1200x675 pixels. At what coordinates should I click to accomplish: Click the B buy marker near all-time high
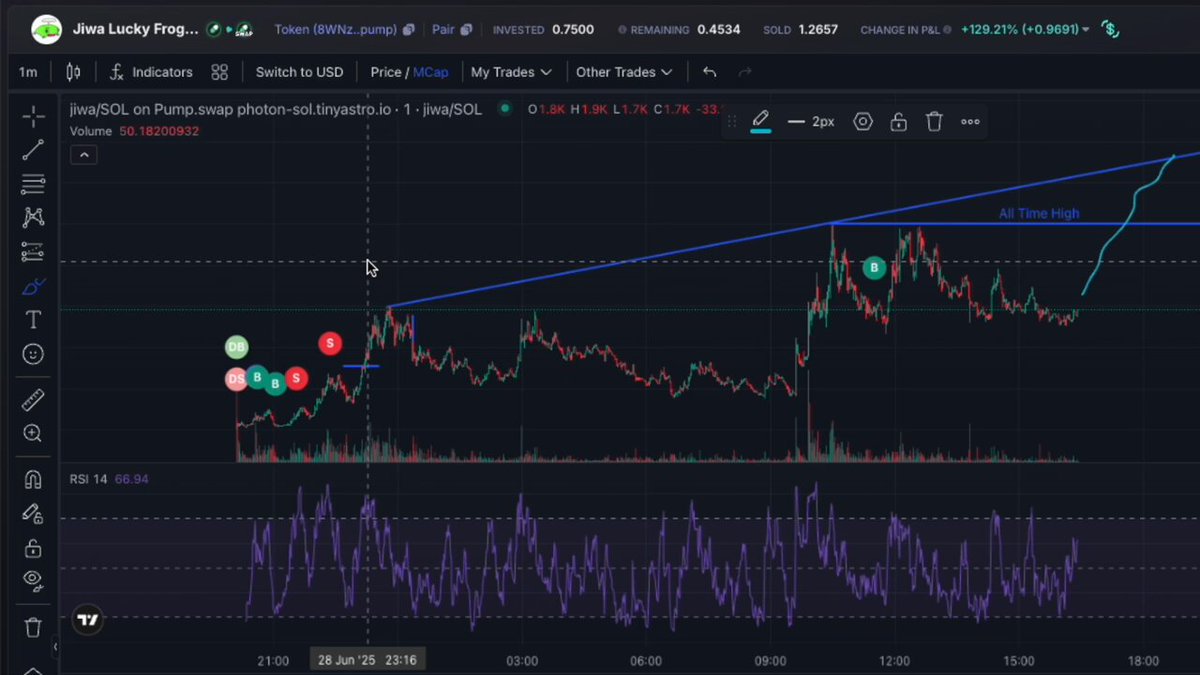tap(874, 268)
